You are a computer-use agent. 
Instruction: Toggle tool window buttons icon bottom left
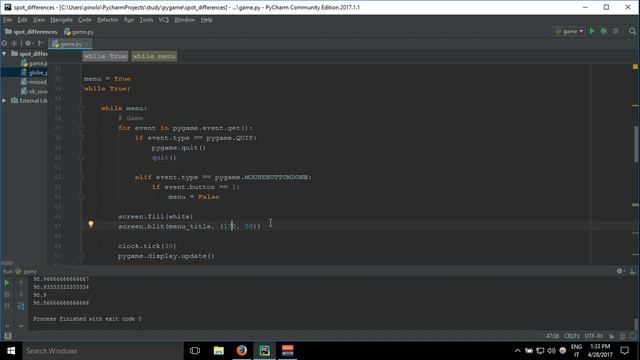point(7,336)
